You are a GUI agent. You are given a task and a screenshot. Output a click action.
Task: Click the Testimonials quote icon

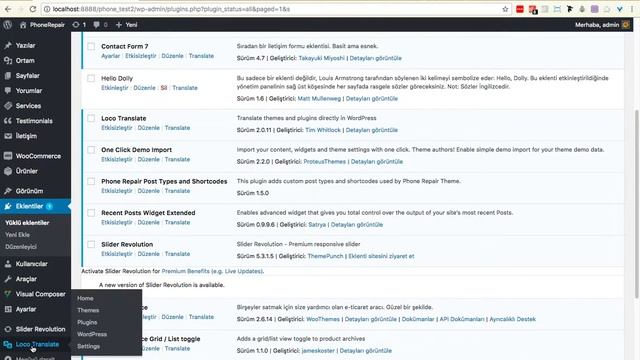point(8,121)
